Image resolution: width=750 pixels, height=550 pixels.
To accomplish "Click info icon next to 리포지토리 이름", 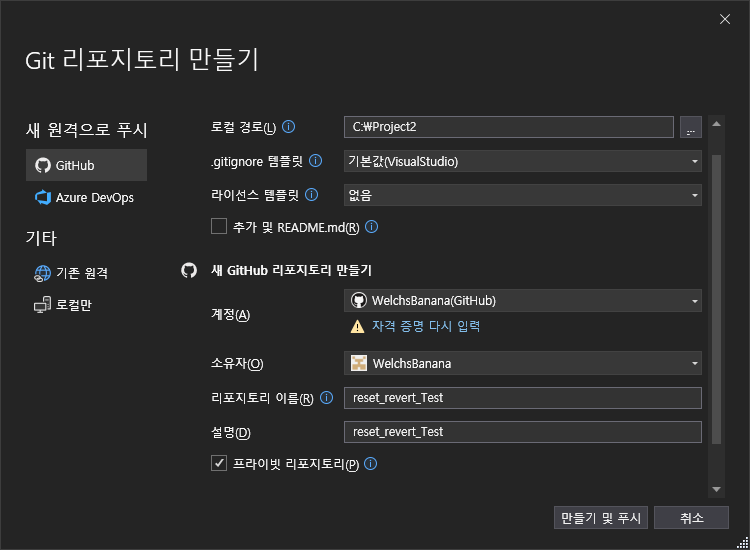I will coord(326,397).
